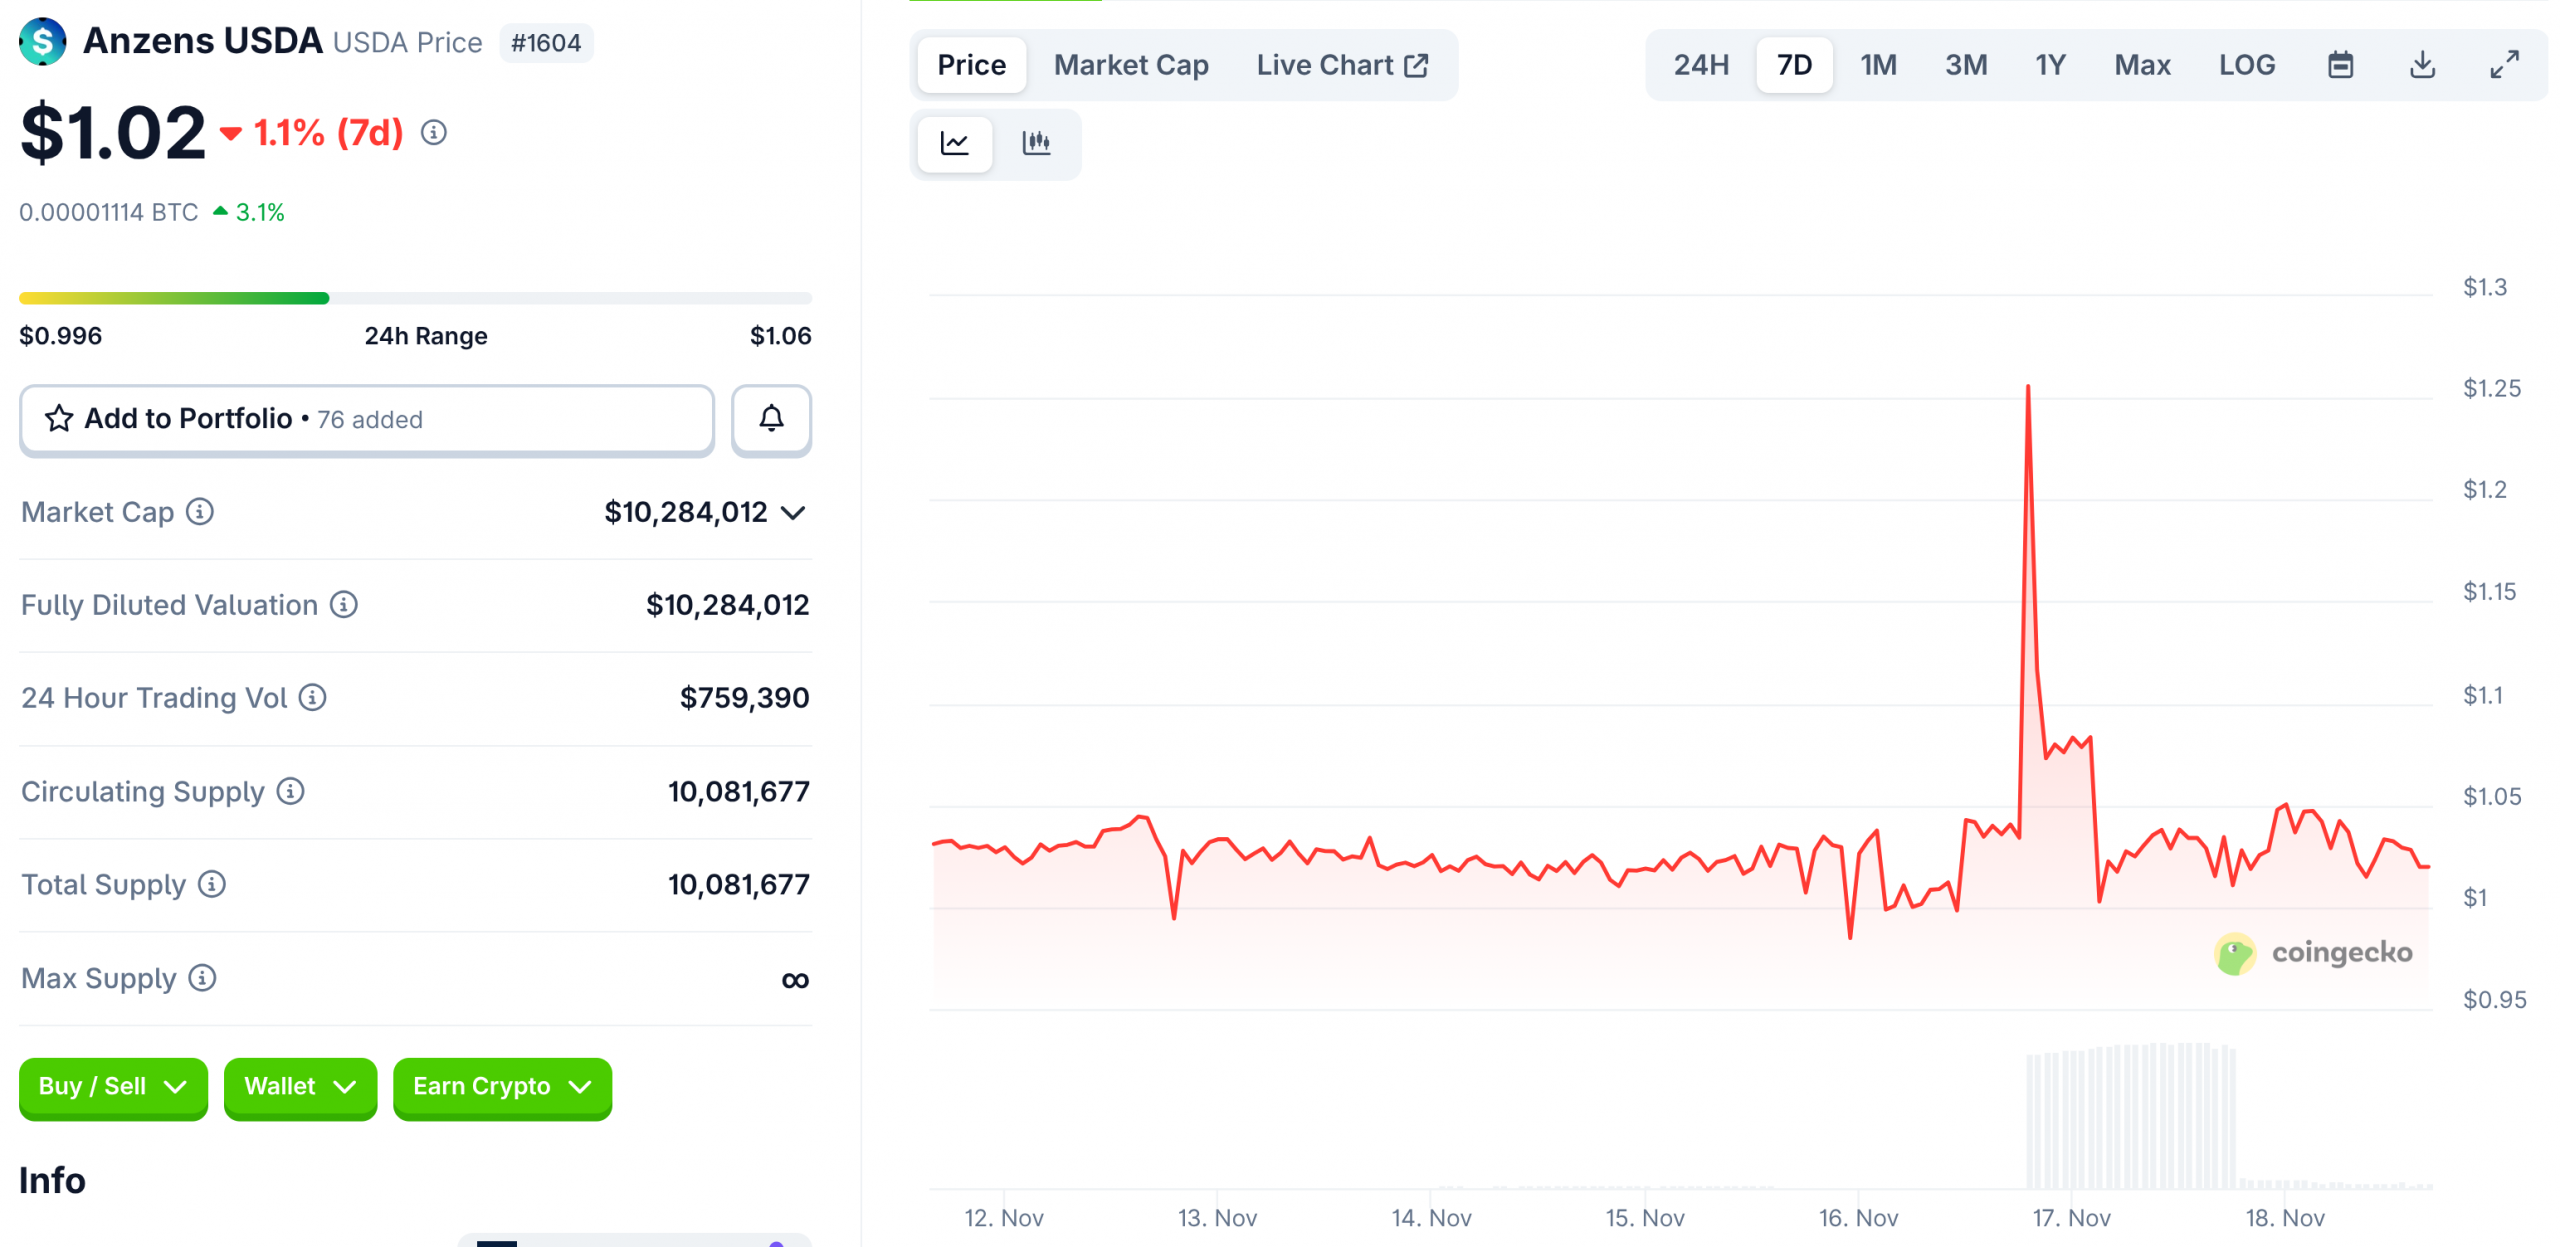The width and height of the screenshot is (2560, 1247).
Task: Switch to the Market Cap tab
Action: 1130,65
